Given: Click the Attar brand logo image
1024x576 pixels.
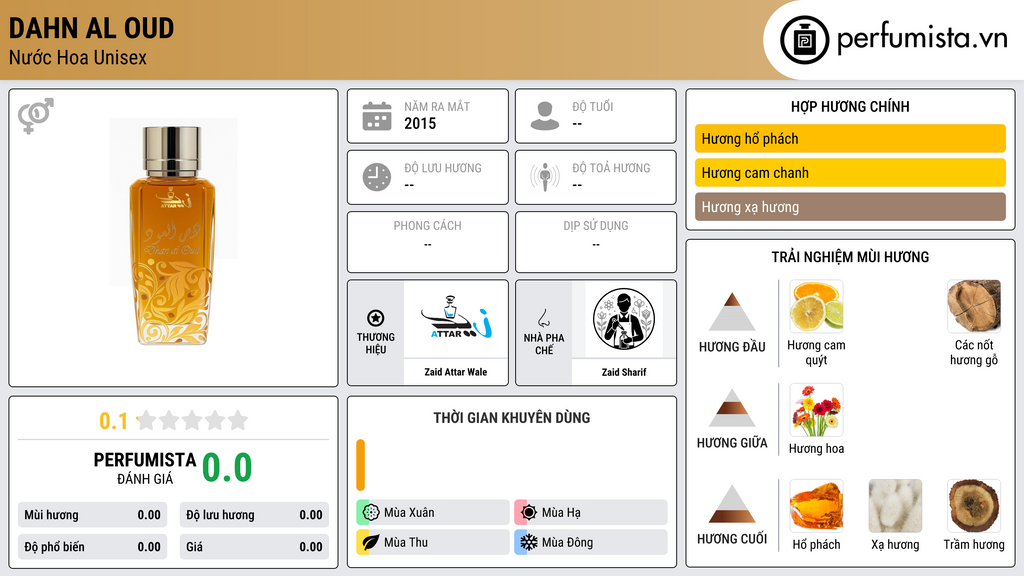Looking at the screenshot, I should click(456, 319).
